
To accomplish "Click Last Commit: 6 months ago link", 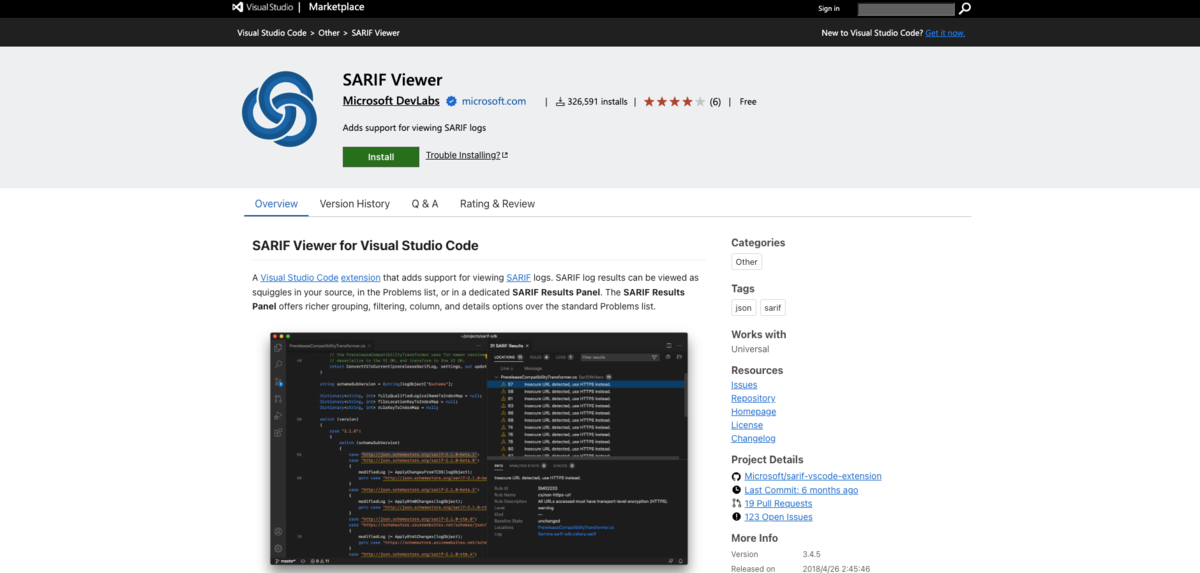I will pyautogui.click(x=801, y=490).
